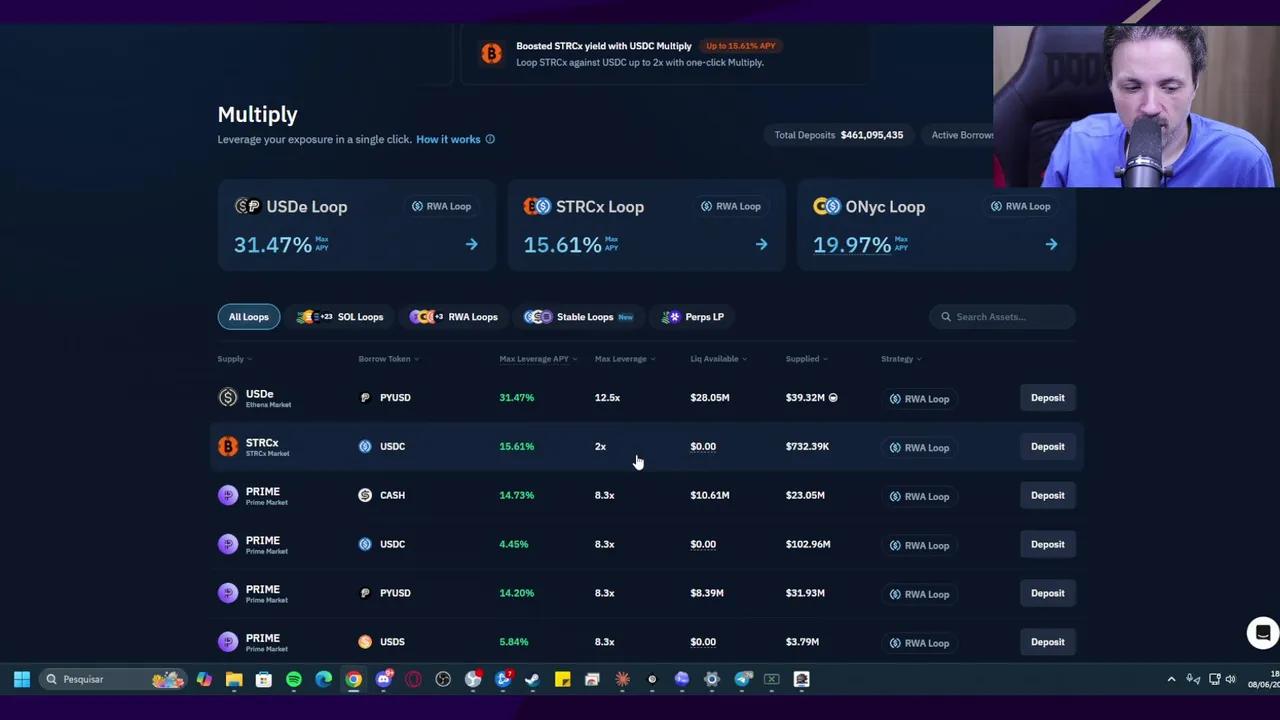Click the USDS borrow token icon
The height and width of the screenshot is (720, 1280).
[x=365, y=642]
